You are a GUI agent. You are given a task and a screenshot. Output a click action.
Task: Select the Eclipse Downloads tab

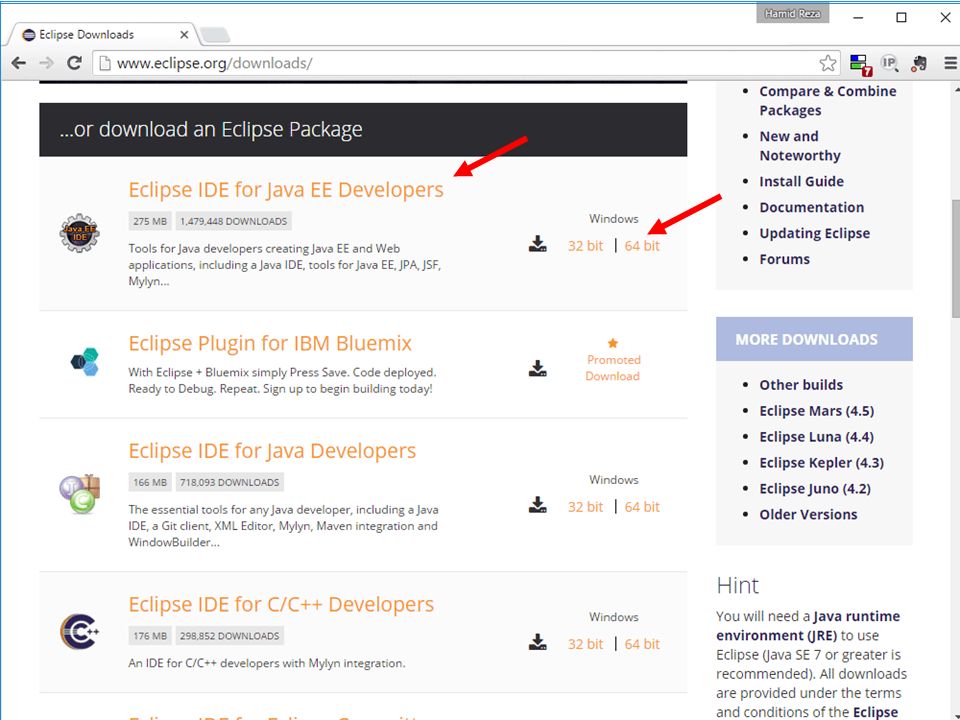(101, 35)
